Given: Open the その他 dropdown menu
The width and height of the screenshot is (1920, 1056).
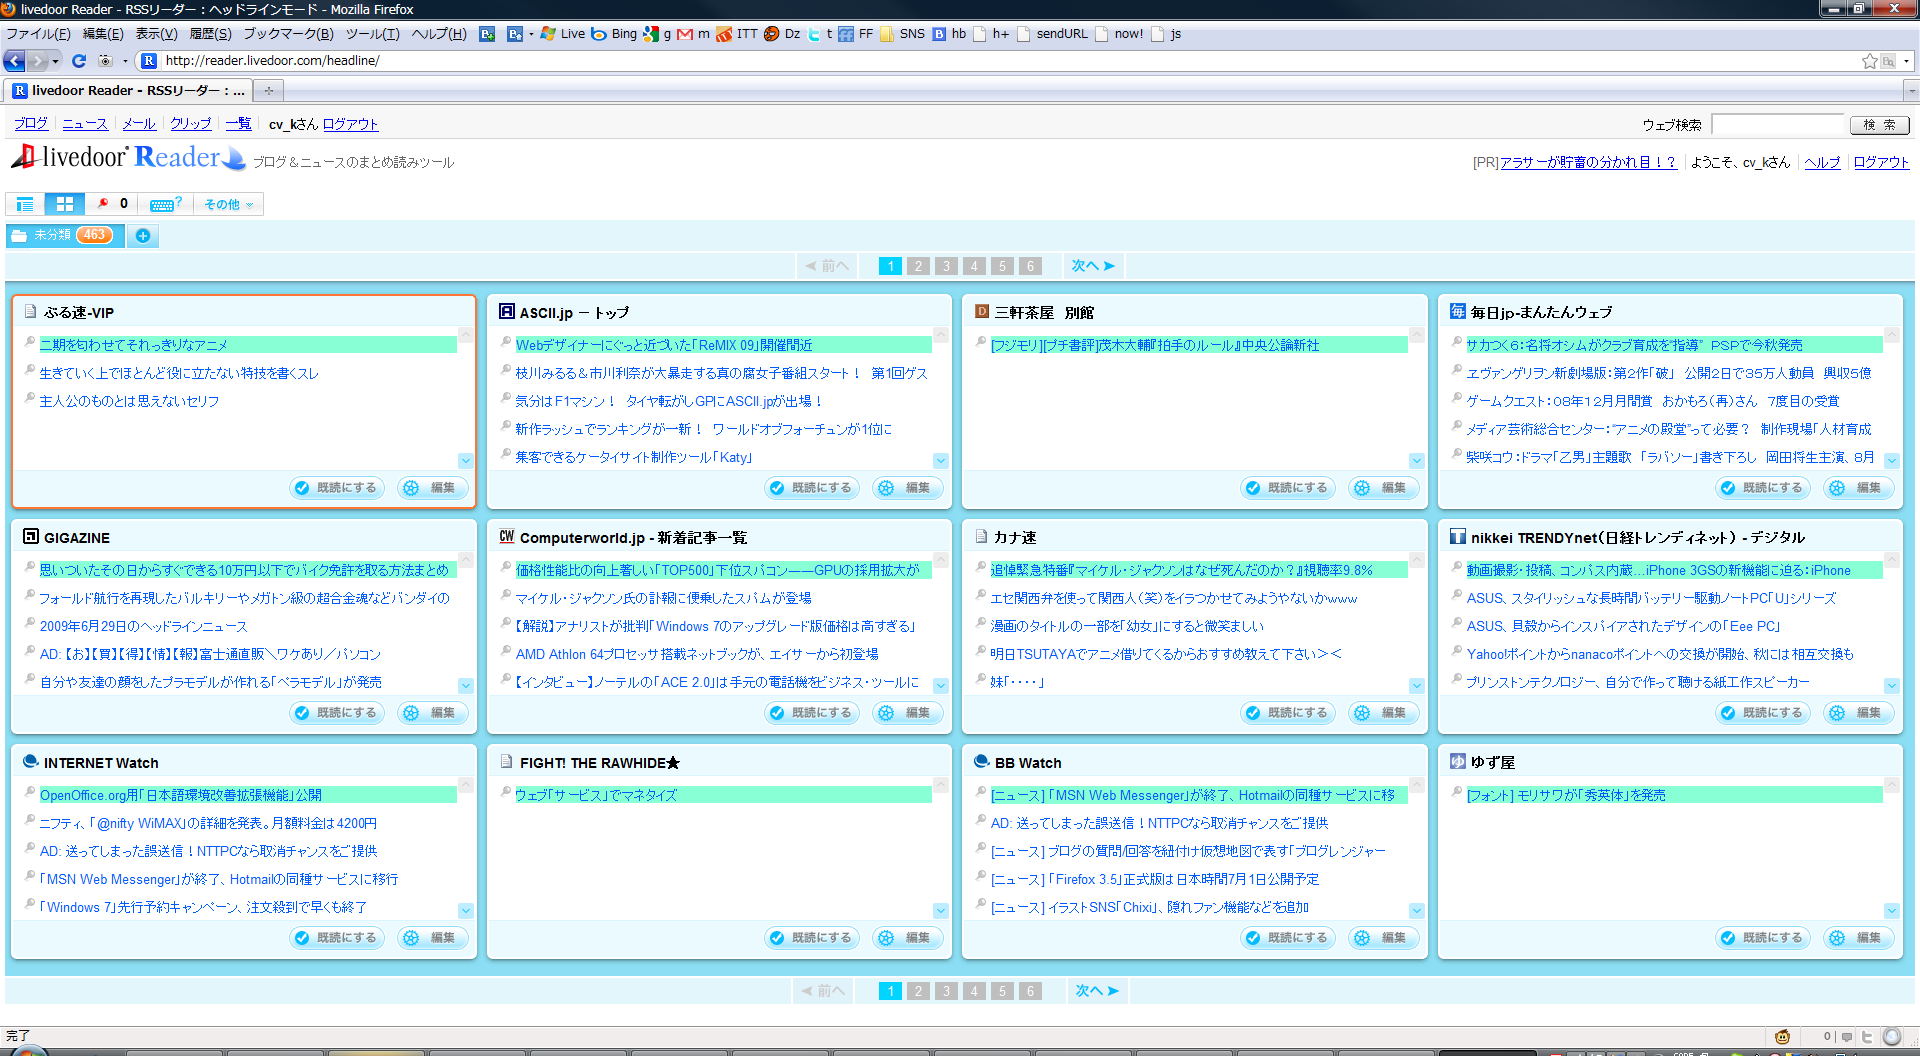Looking at the screenshot, I should pyautogui.click(x=228, y=204).
